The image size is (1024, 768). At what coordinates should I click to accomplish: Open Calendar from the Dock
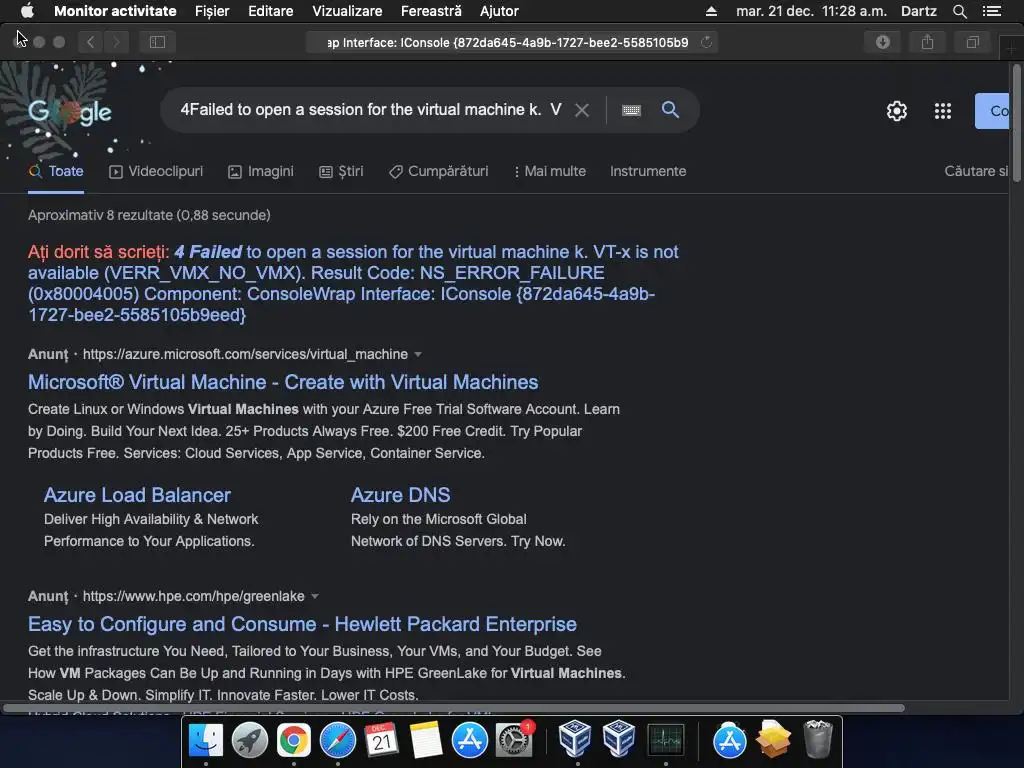[381, 741]
